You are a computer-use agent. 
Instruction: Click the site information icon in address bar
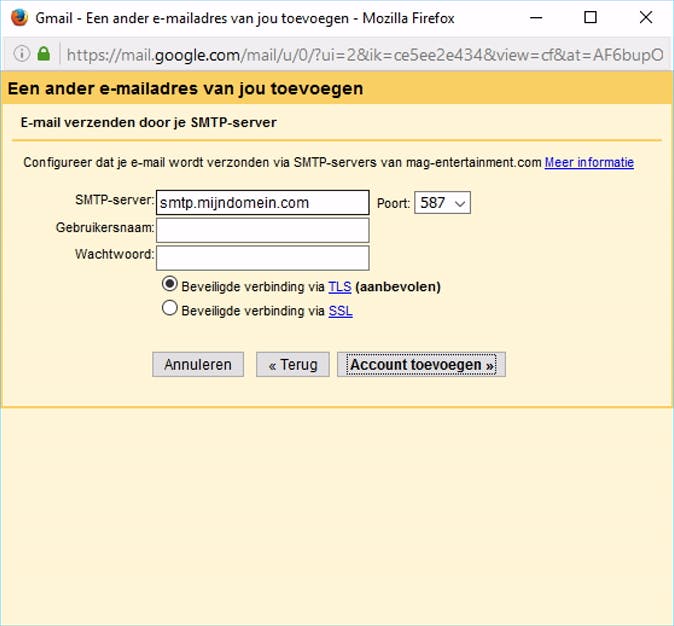[21, 54]
